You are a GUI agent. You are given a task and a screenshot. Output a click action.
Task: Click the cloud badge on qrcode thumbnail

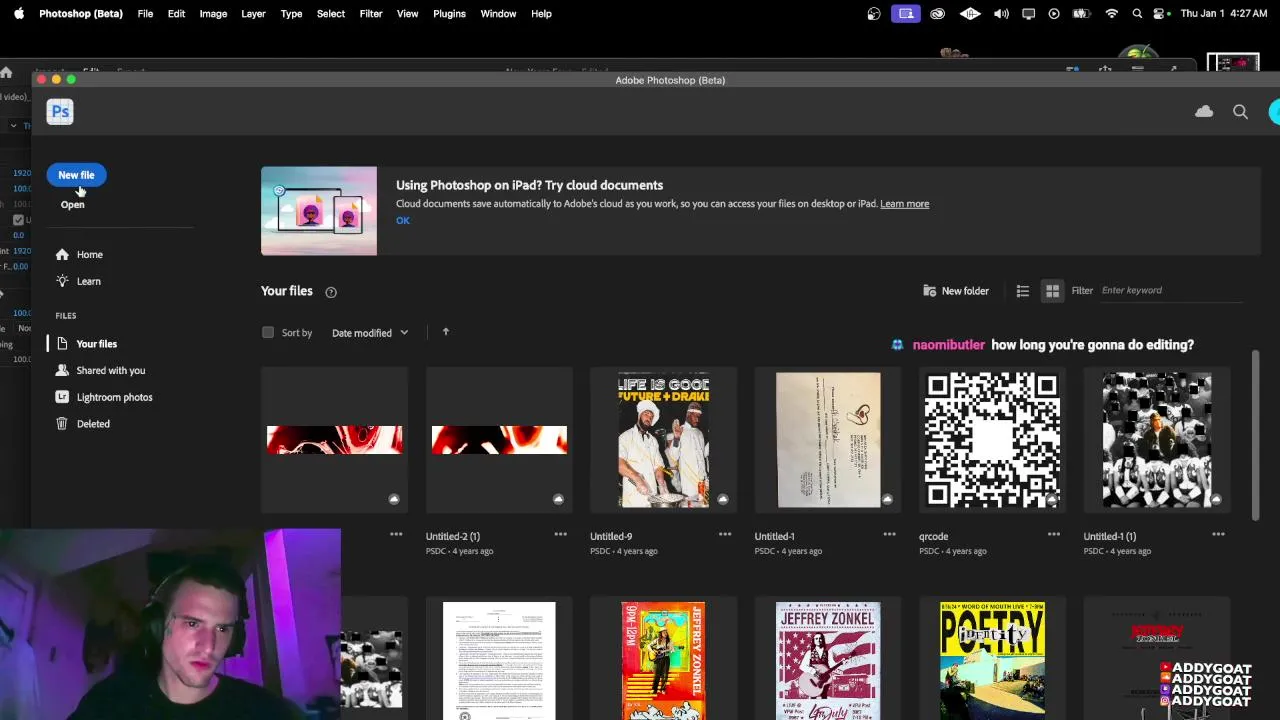[1051, 499]
